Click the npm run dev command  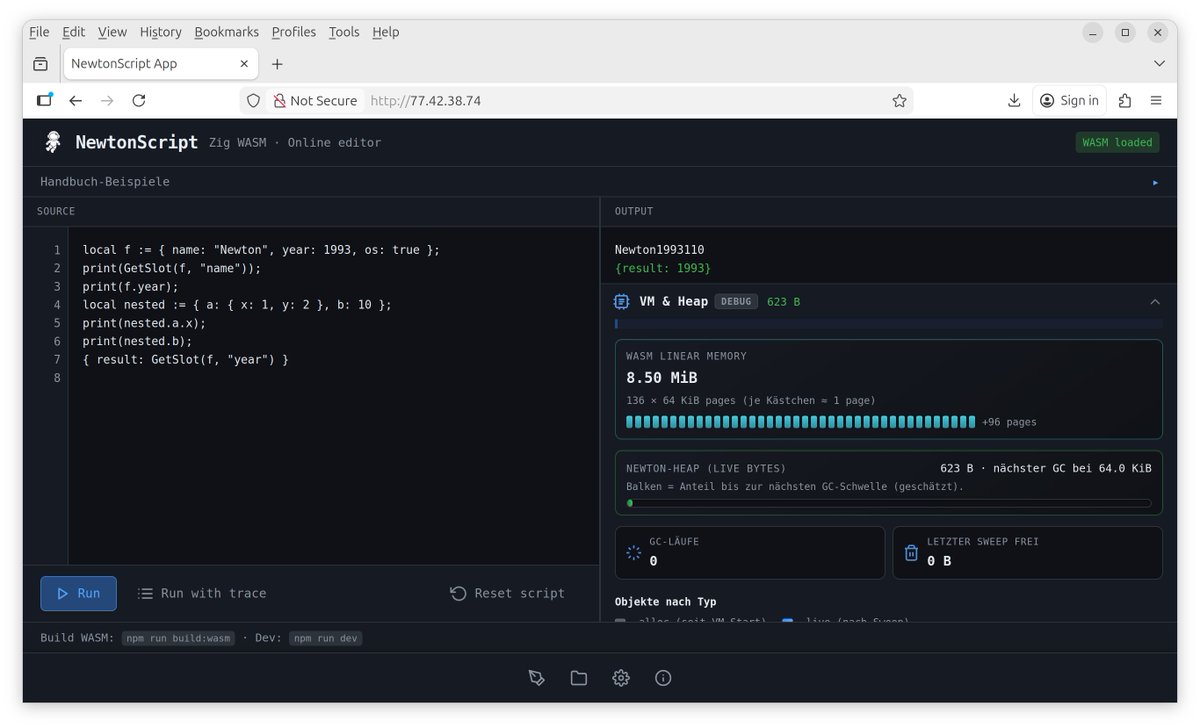pos(326,638)
